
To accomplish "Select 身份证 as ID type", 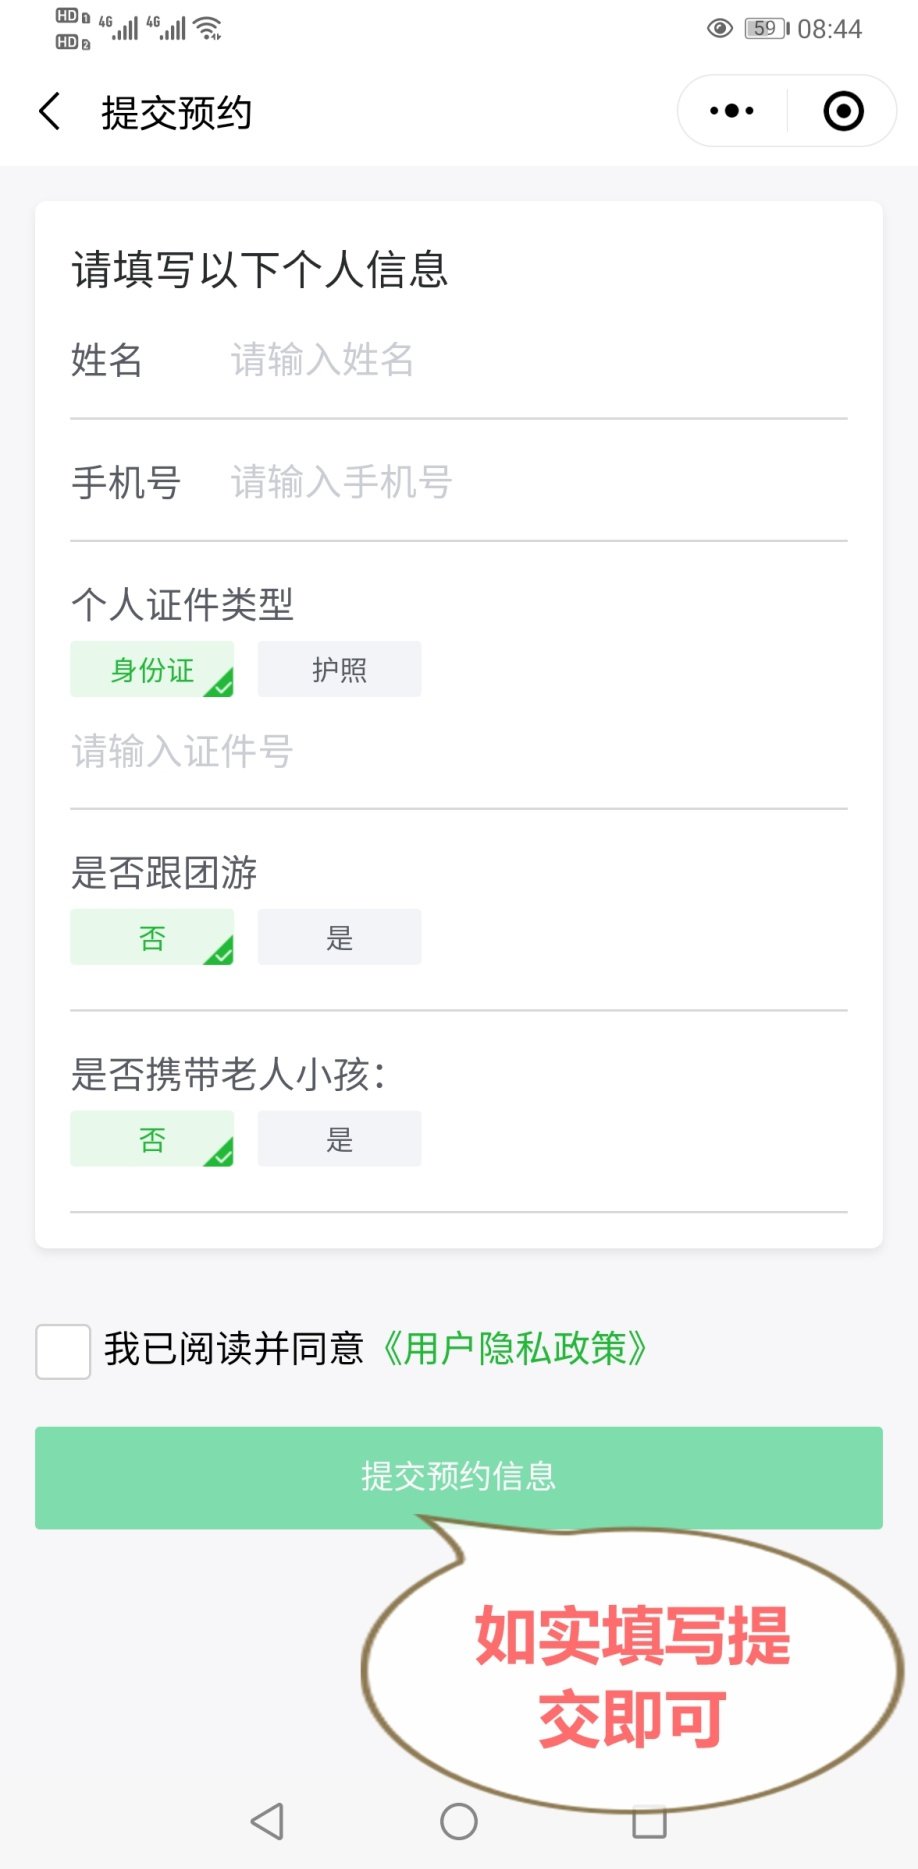I will pos(152,669).
